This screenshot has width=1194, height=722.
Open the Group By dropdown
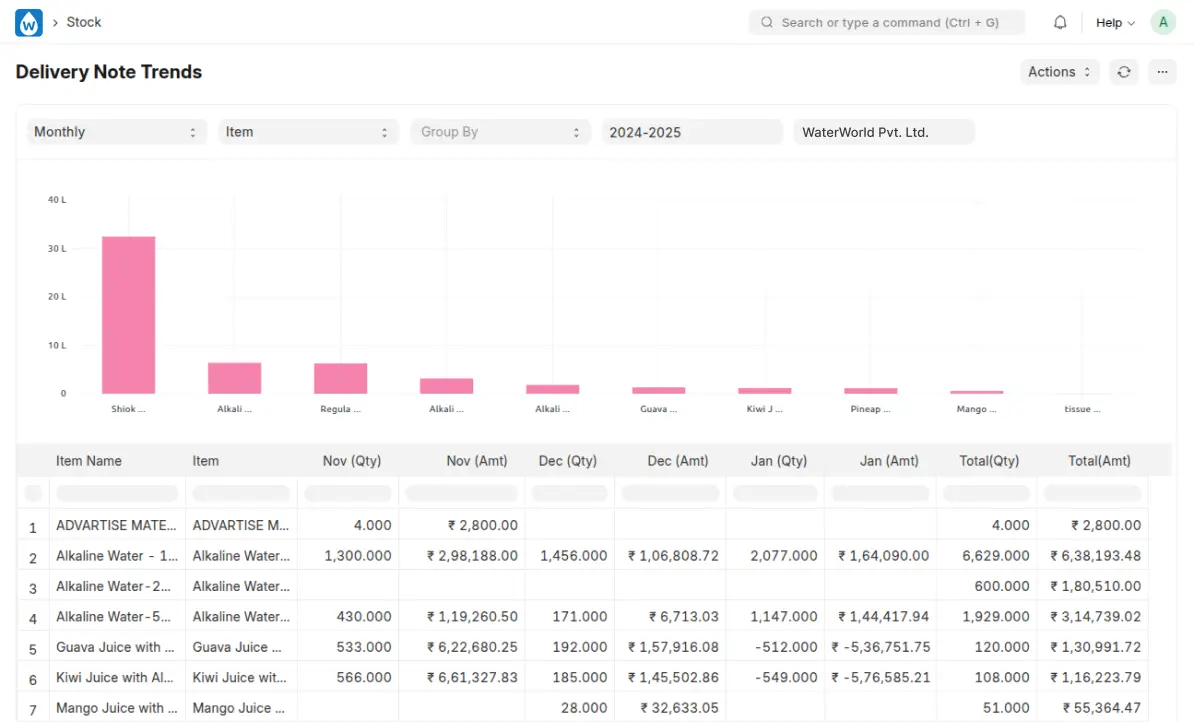coord(500,132)
